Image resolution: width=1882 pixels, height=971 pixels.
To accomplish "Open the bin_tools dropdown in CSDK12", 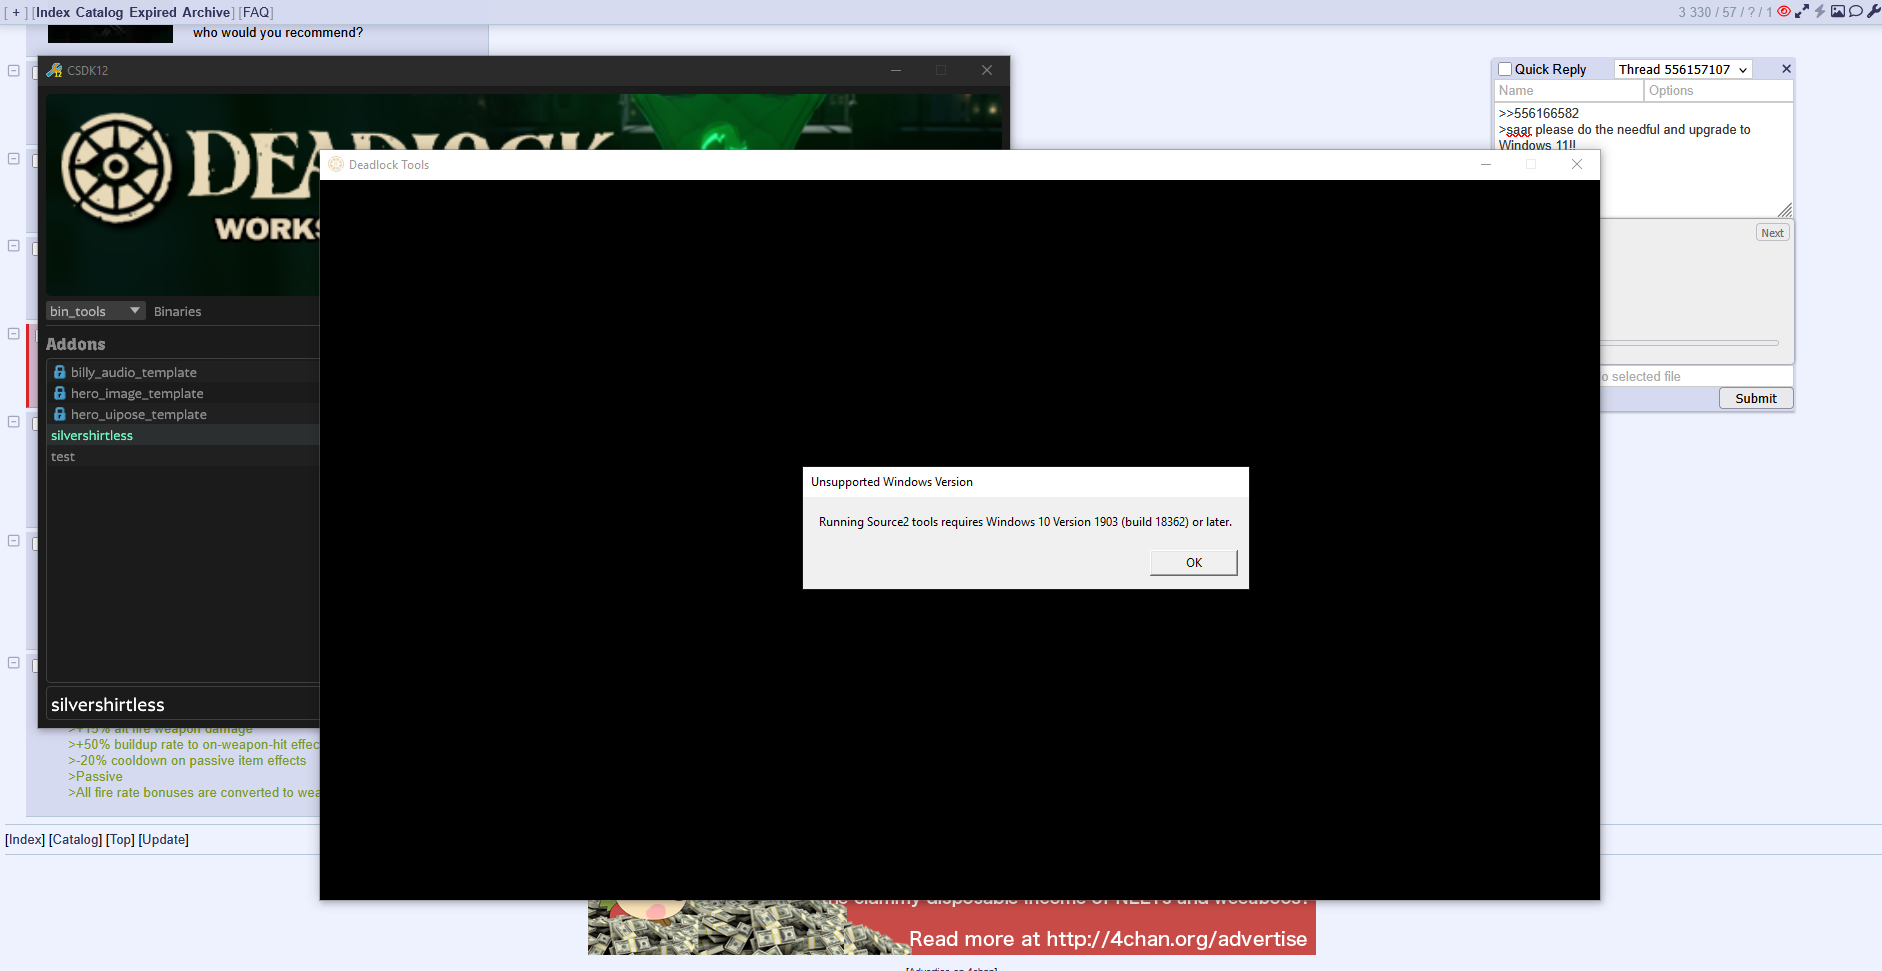I will [96, 311].
